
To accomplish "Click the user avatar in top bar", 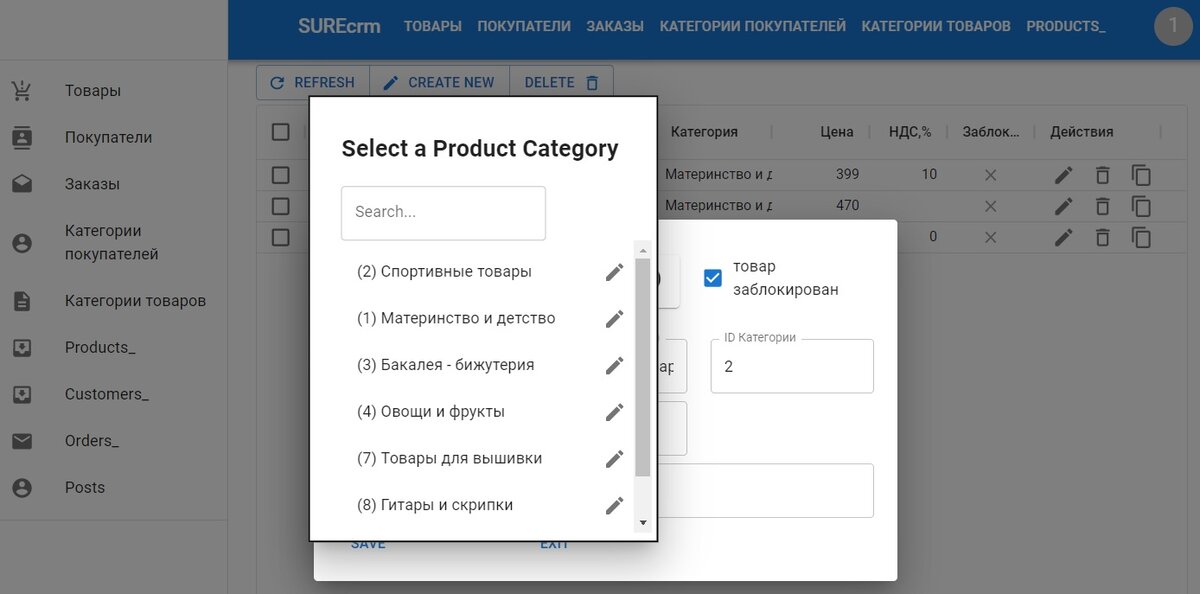I will (1173, 26).
